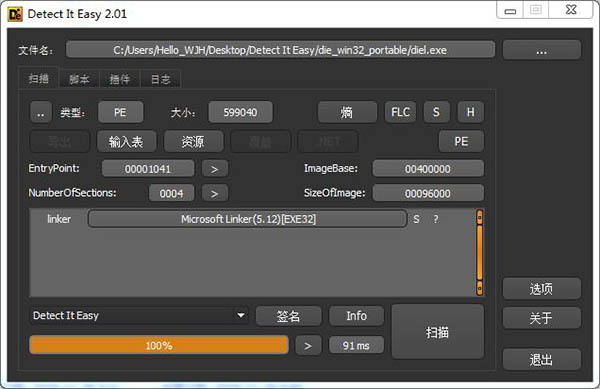Click the arrow button next to NumberOfSections
The width and height of the screenshot is (600, 389).
[215, 193]
